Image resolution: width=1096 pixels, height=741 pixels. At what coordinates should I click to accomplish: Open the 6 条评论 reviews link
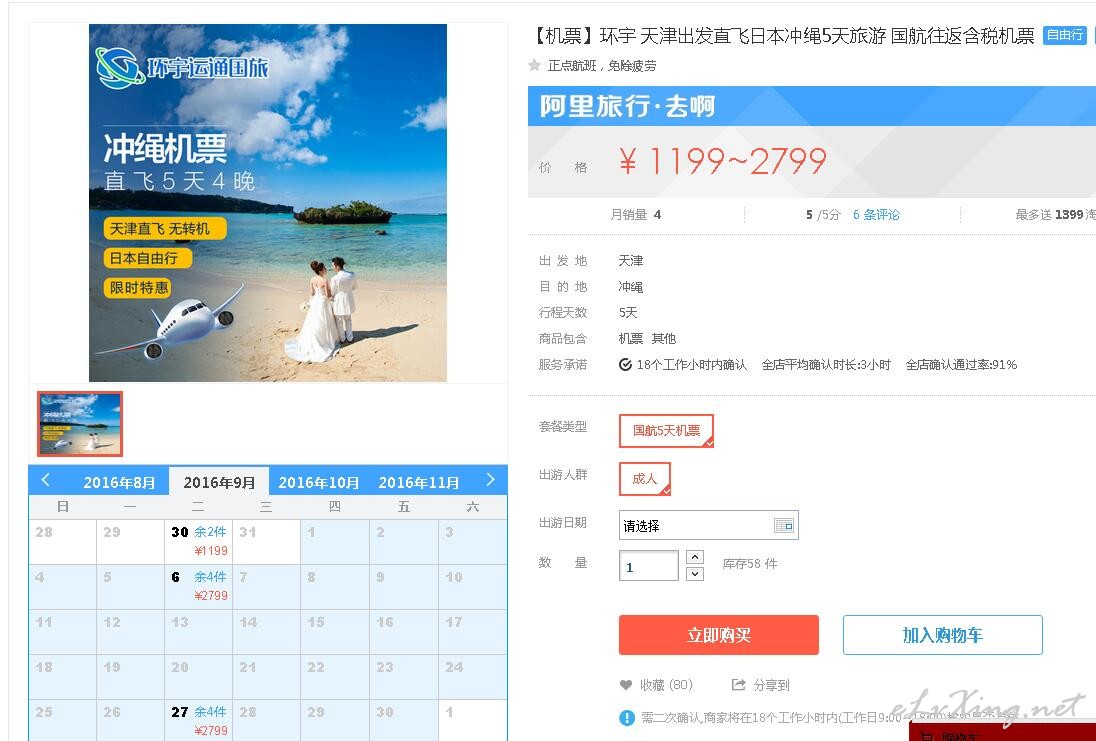[x=877, y=215]
